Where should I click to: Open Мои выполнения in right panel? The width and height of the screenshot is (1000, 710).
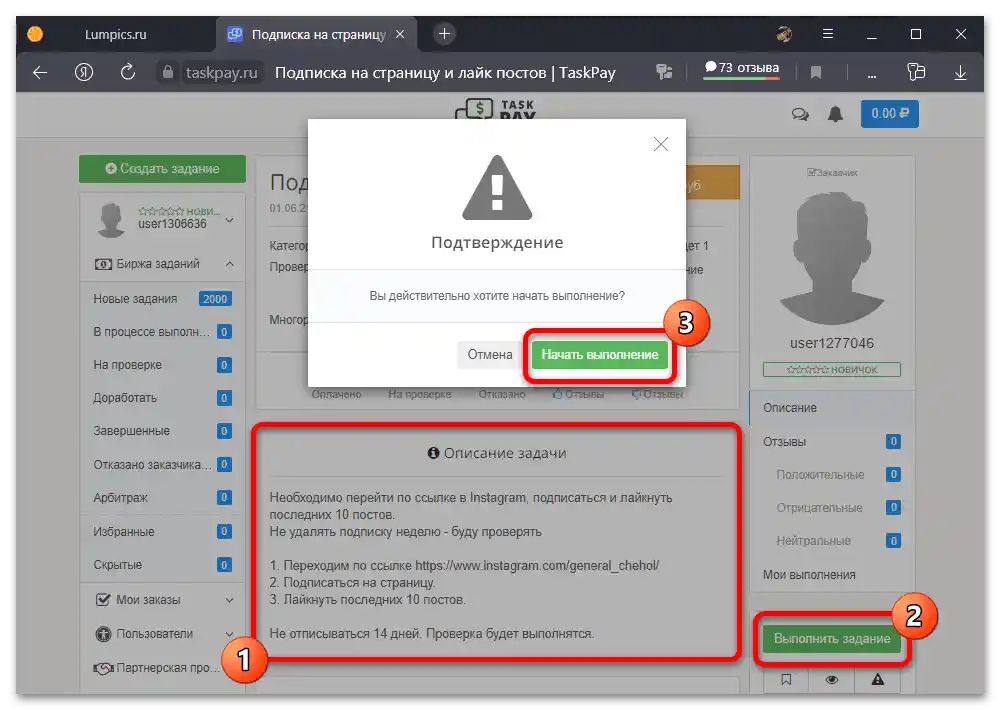click(832, 575)
